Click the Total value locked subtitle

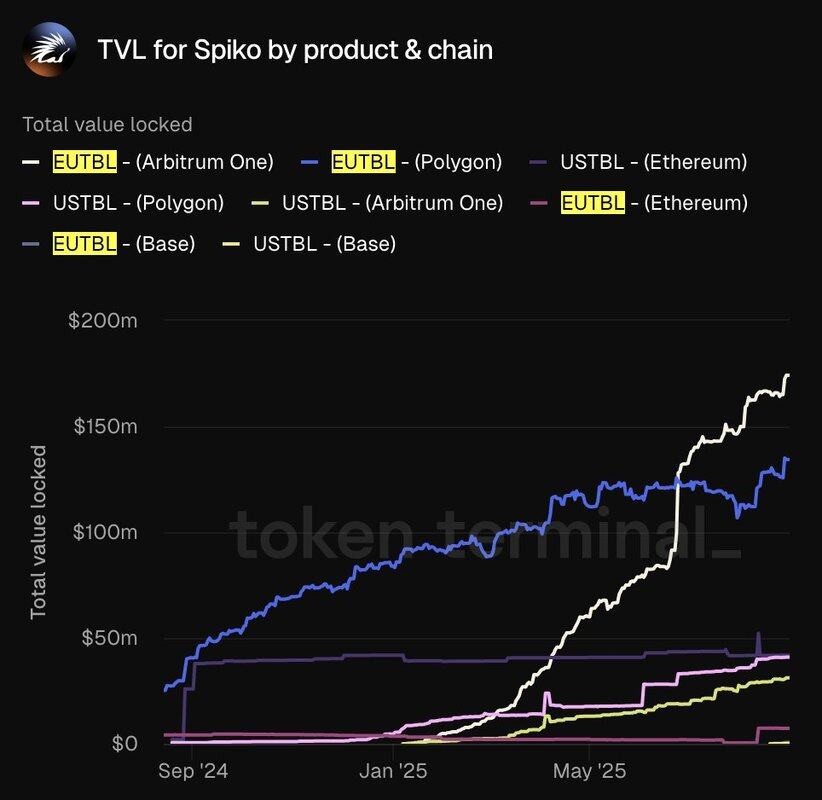[107, 125]
